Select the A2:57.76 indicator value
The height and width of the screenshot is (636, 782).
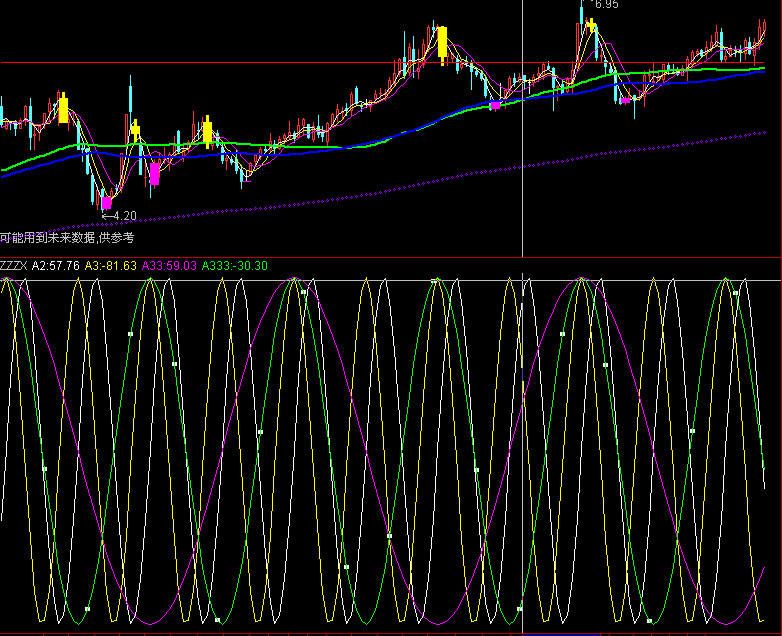tap(55, 266)
